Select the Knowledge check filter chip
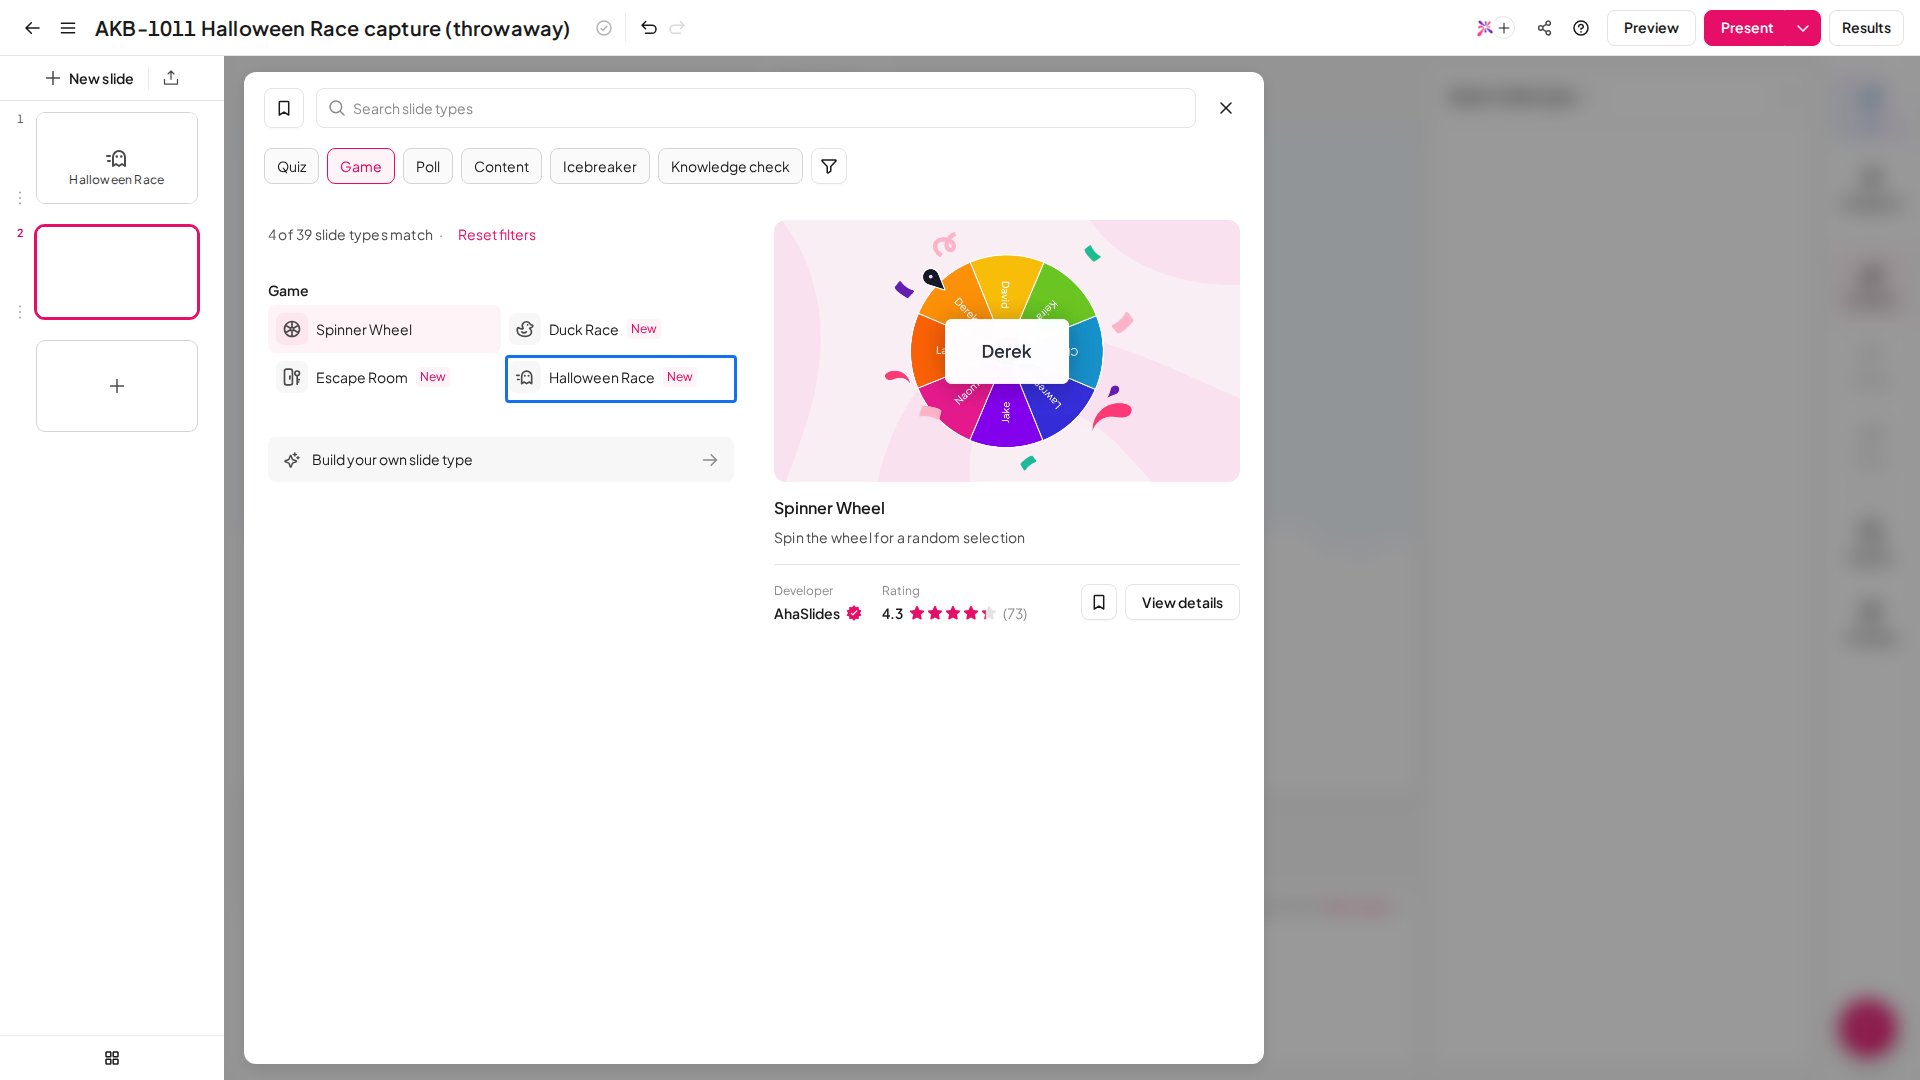 pyautogui.click(x=730, y=166)
